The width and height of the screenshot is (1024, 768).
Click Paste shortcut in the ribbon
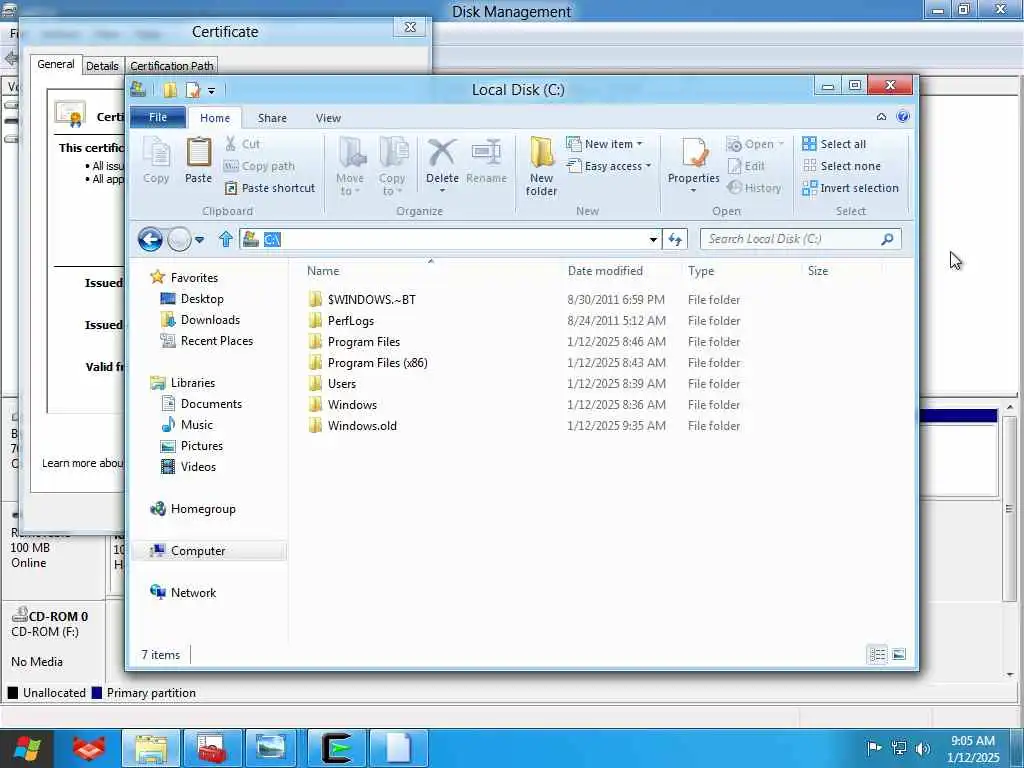[x=270, y=188]
